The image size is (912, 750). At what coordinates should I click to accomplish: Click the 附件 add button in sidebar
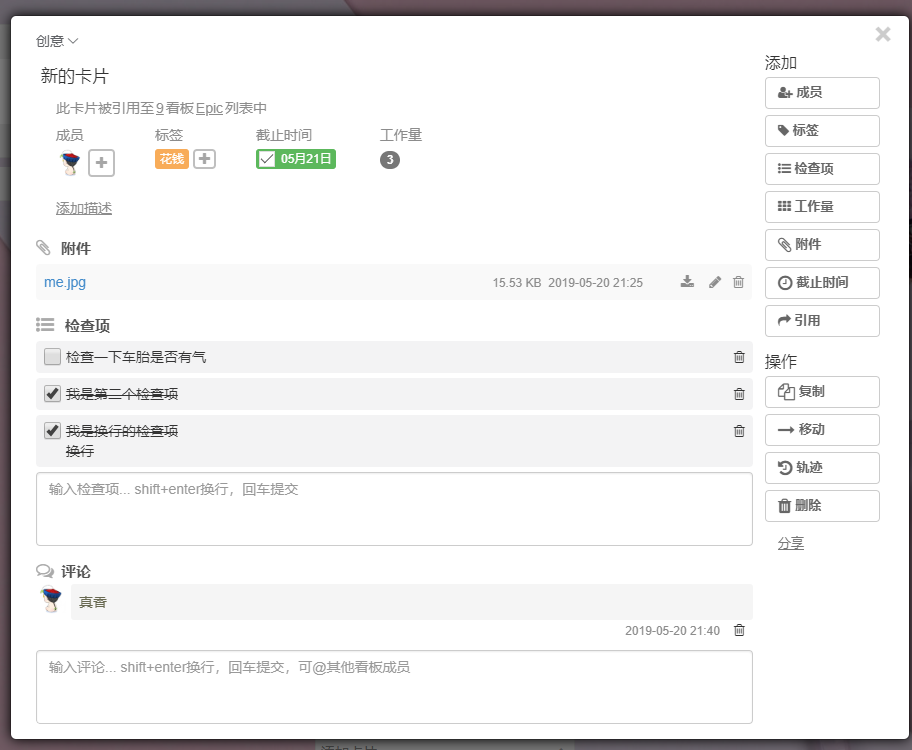(x=822, y=244)
